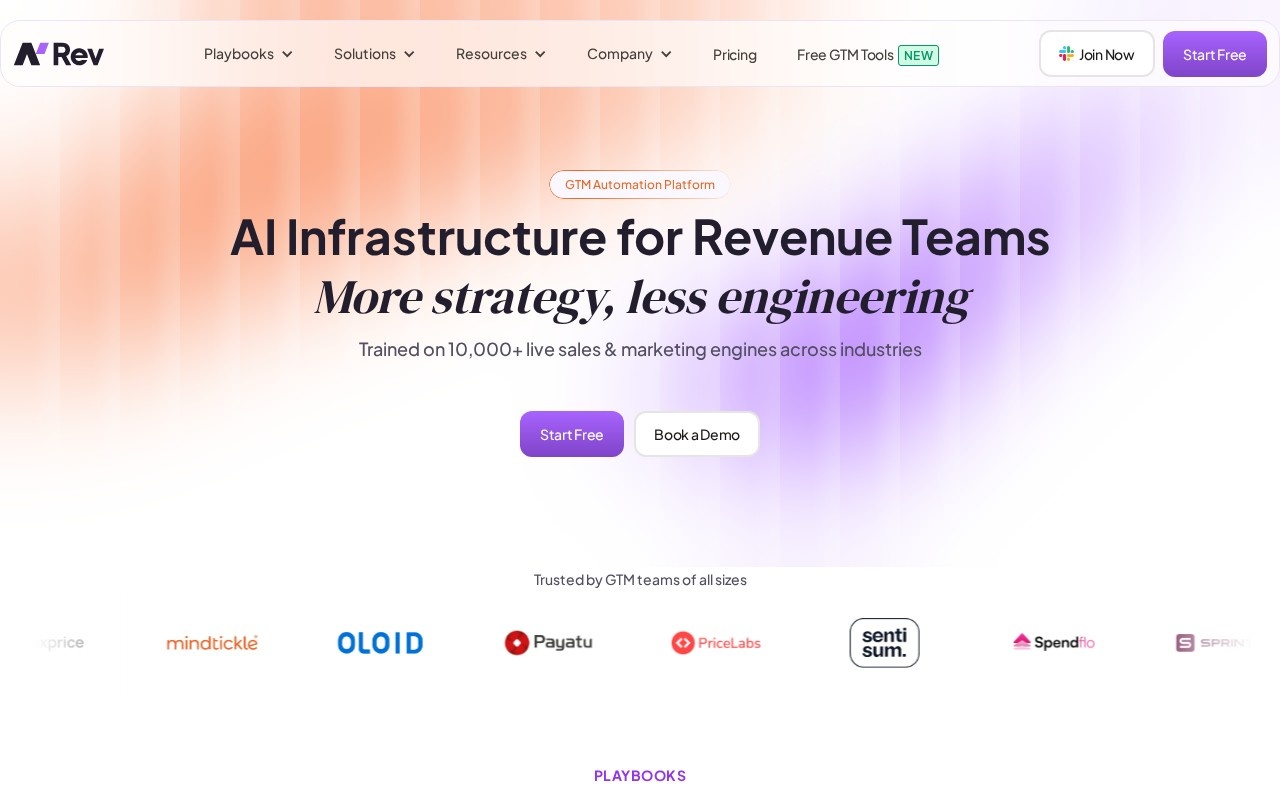Click 'More strategy, less engineering' tagline
The width and height of the screenshot is (1280, 800).
(642, 297)
